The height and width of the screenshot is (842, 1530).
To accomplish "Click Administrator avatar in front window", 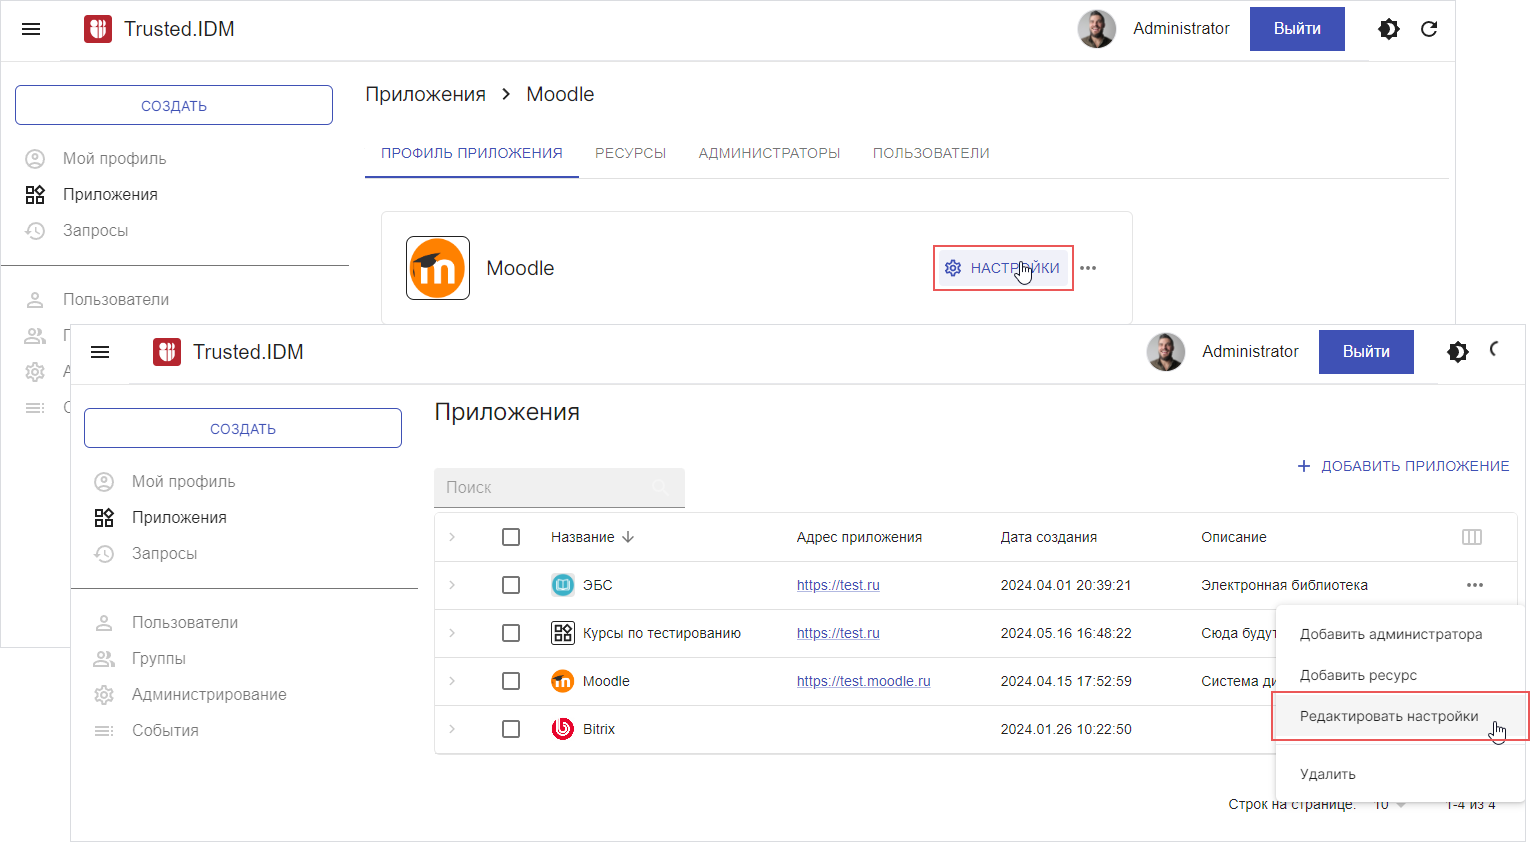I will coord(1166,352).
